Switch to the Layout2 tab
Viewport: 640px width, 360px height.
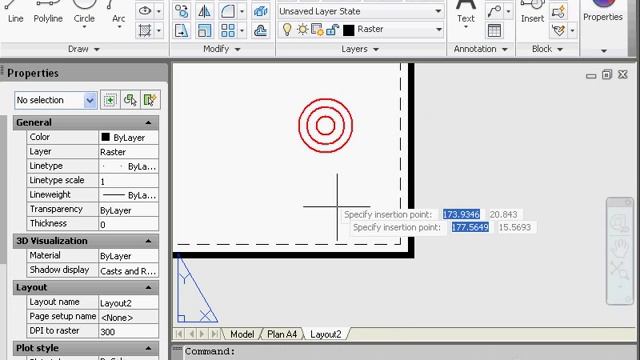(325, 334)
